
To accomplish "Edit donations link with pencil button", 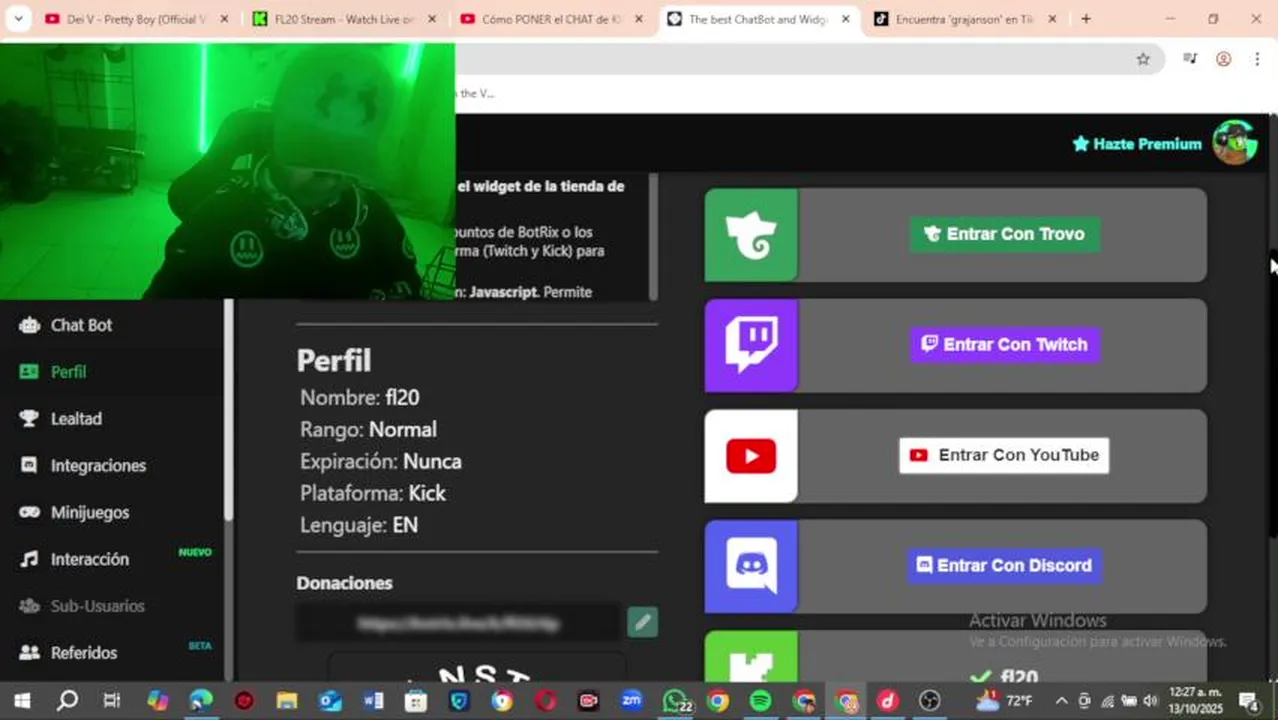I will coord(643,622).
